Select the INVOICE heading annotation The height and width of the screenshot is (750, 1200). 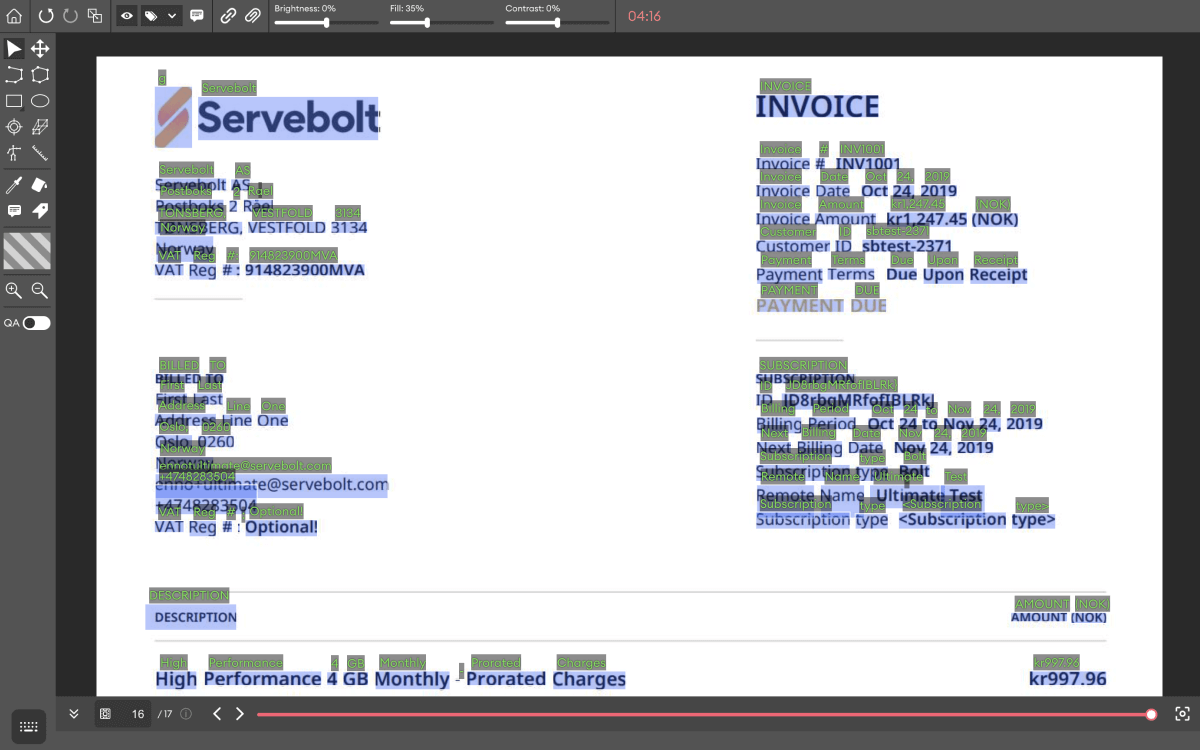coord(817,107)
